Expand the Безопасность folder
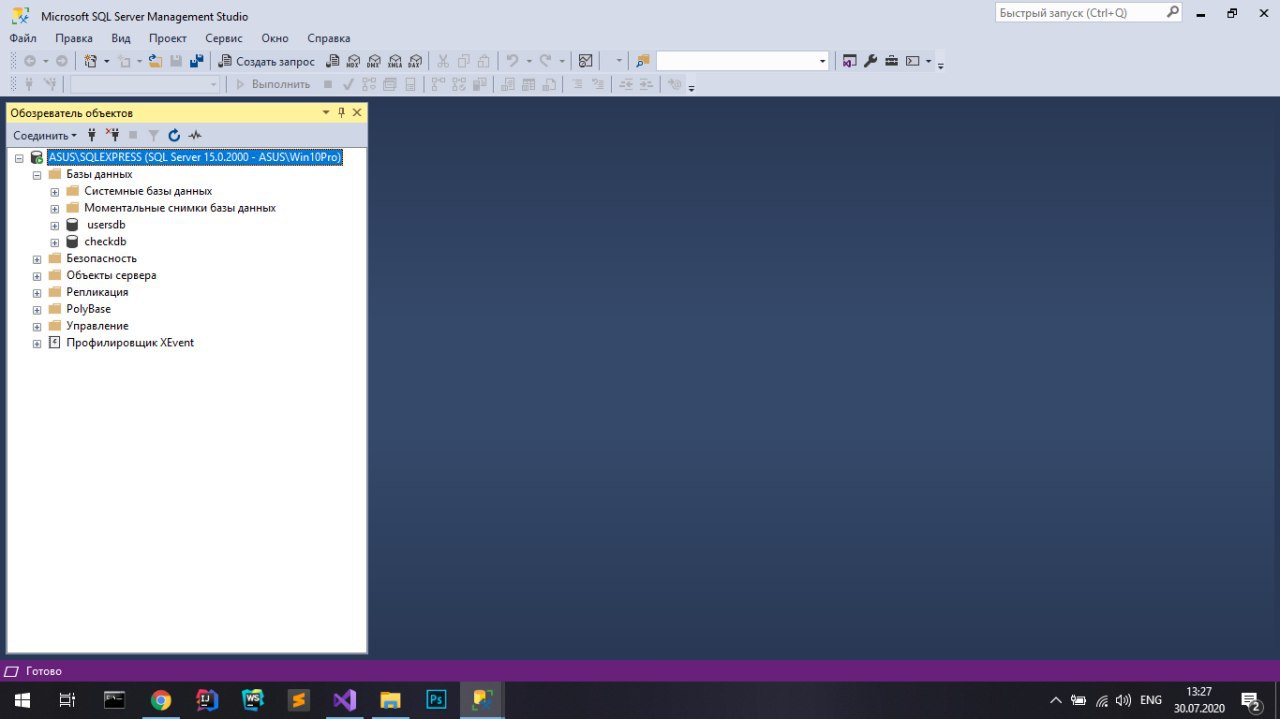This screenshot has height=719, width=1280. (37, 259)
